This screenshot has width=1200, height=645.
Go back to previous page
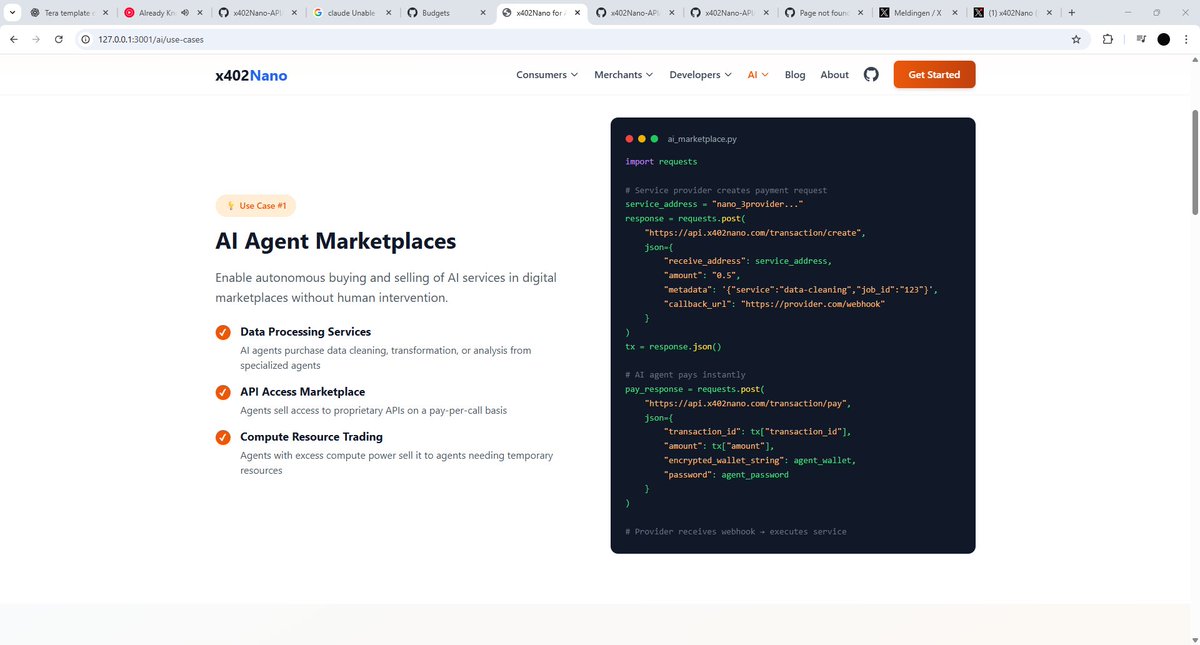click(x=14, y=39)
